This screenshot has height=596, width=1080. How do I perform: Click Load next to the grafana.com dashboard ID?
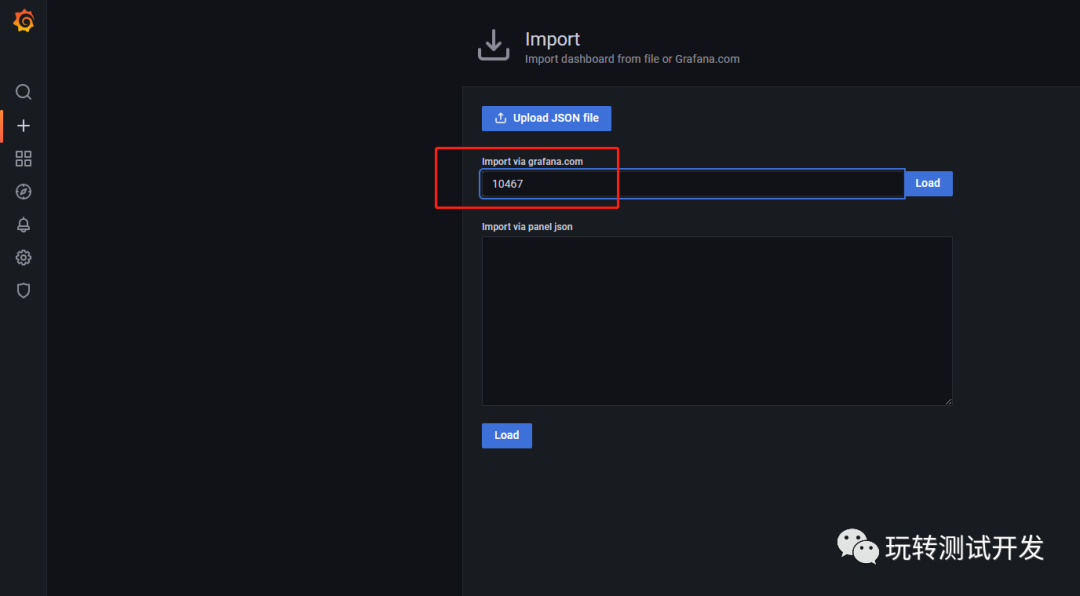click(x=928, y=183)
